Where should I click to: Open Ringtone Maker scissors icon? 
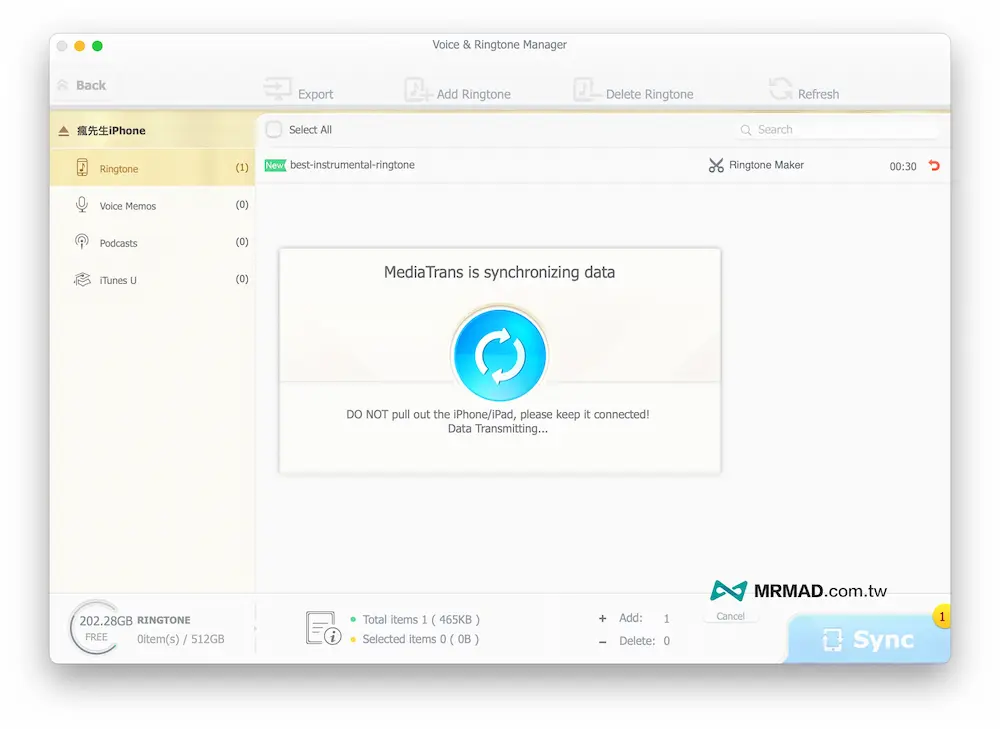[716, 166]
